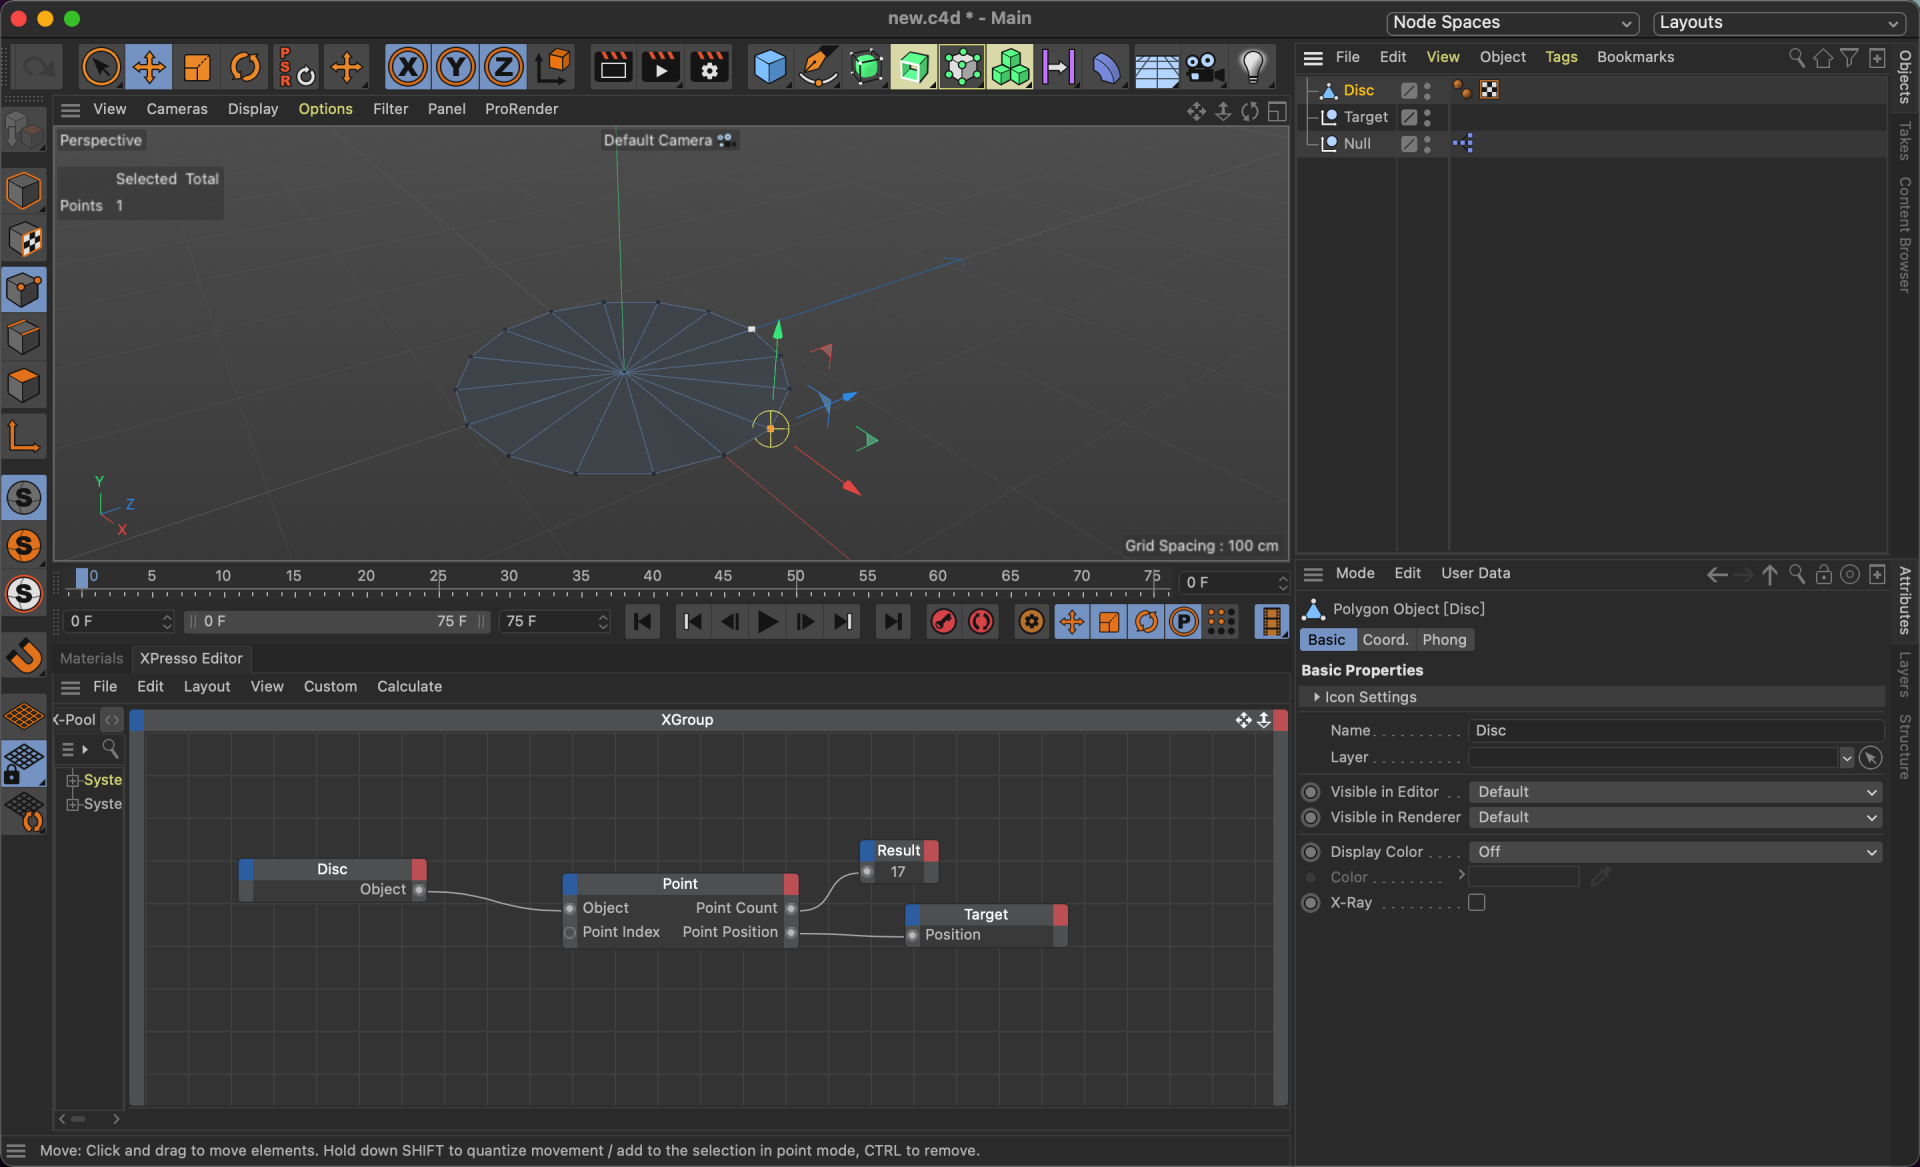Open the viewport Options menu

(x=325, y=109)
